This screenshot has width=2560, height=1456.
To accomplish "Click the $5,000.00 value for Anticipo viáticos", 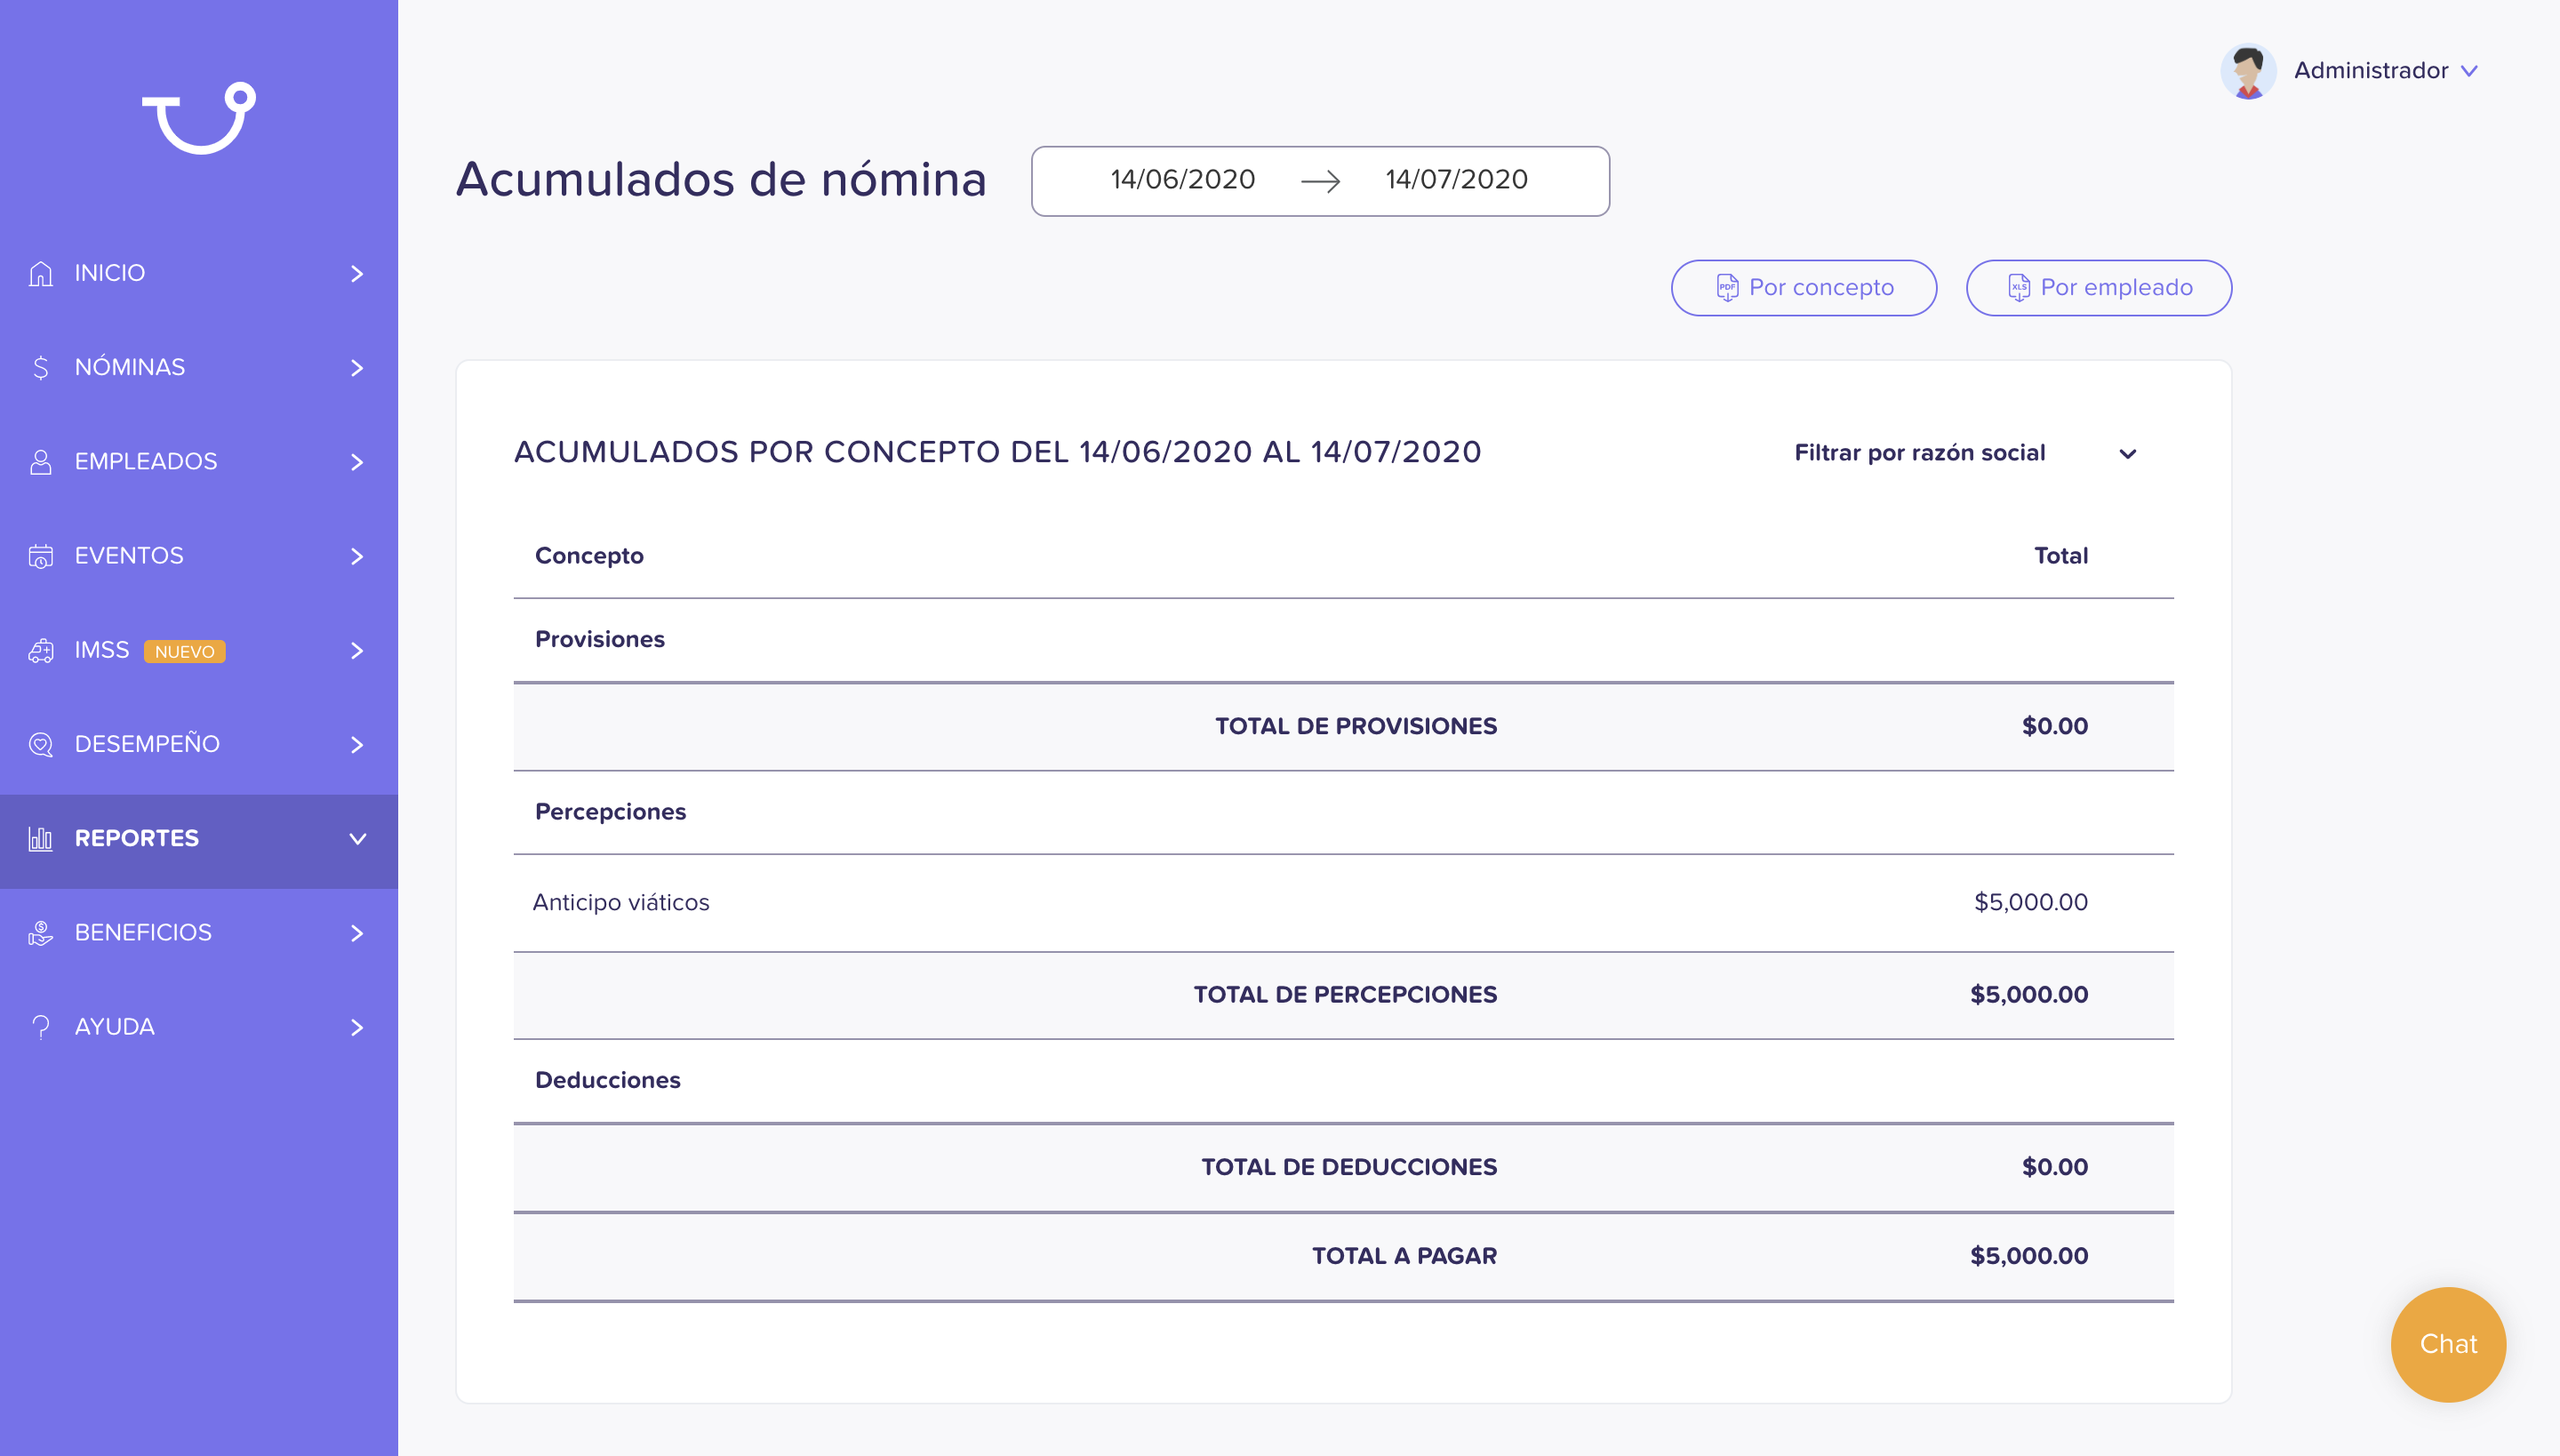I will coord(2030,902).
